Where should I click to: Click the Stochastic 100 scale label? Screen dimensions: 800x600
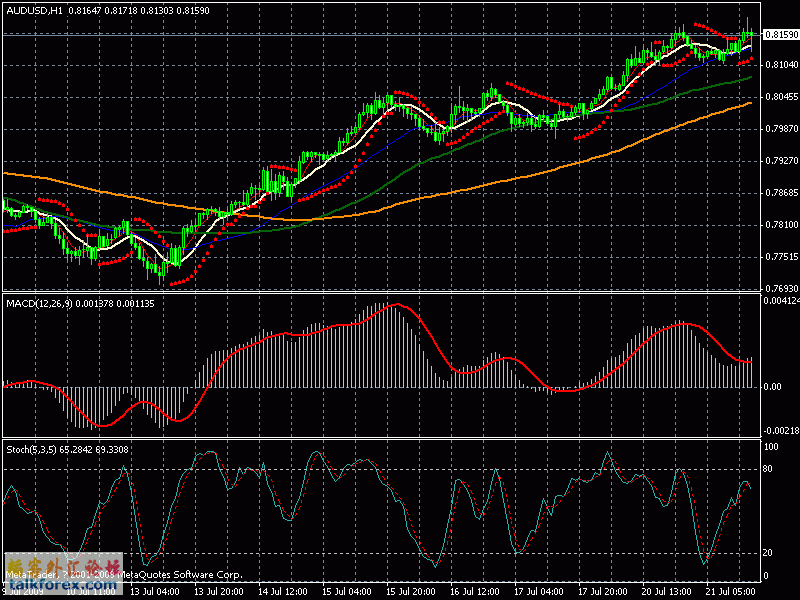tap(771, 447)
